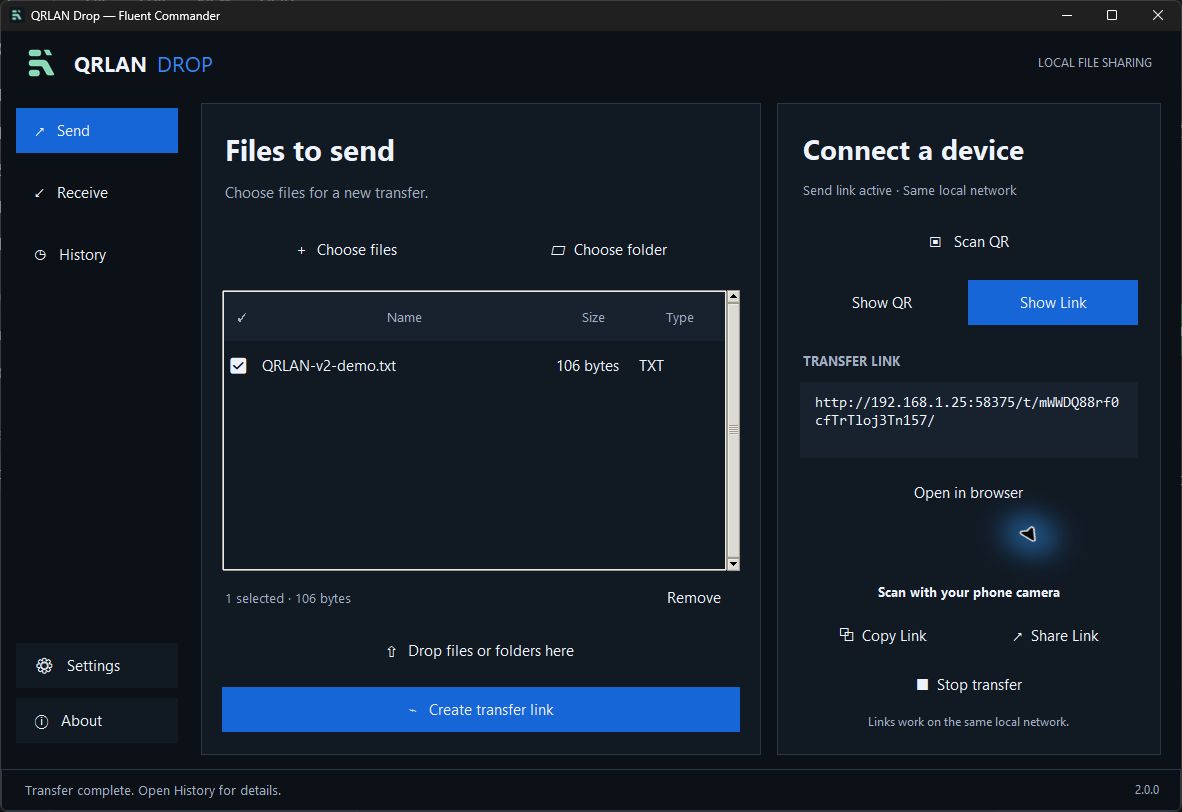Click Create transfer link
The width and height of the screenshot is (1182, 812).
point(480,709)
